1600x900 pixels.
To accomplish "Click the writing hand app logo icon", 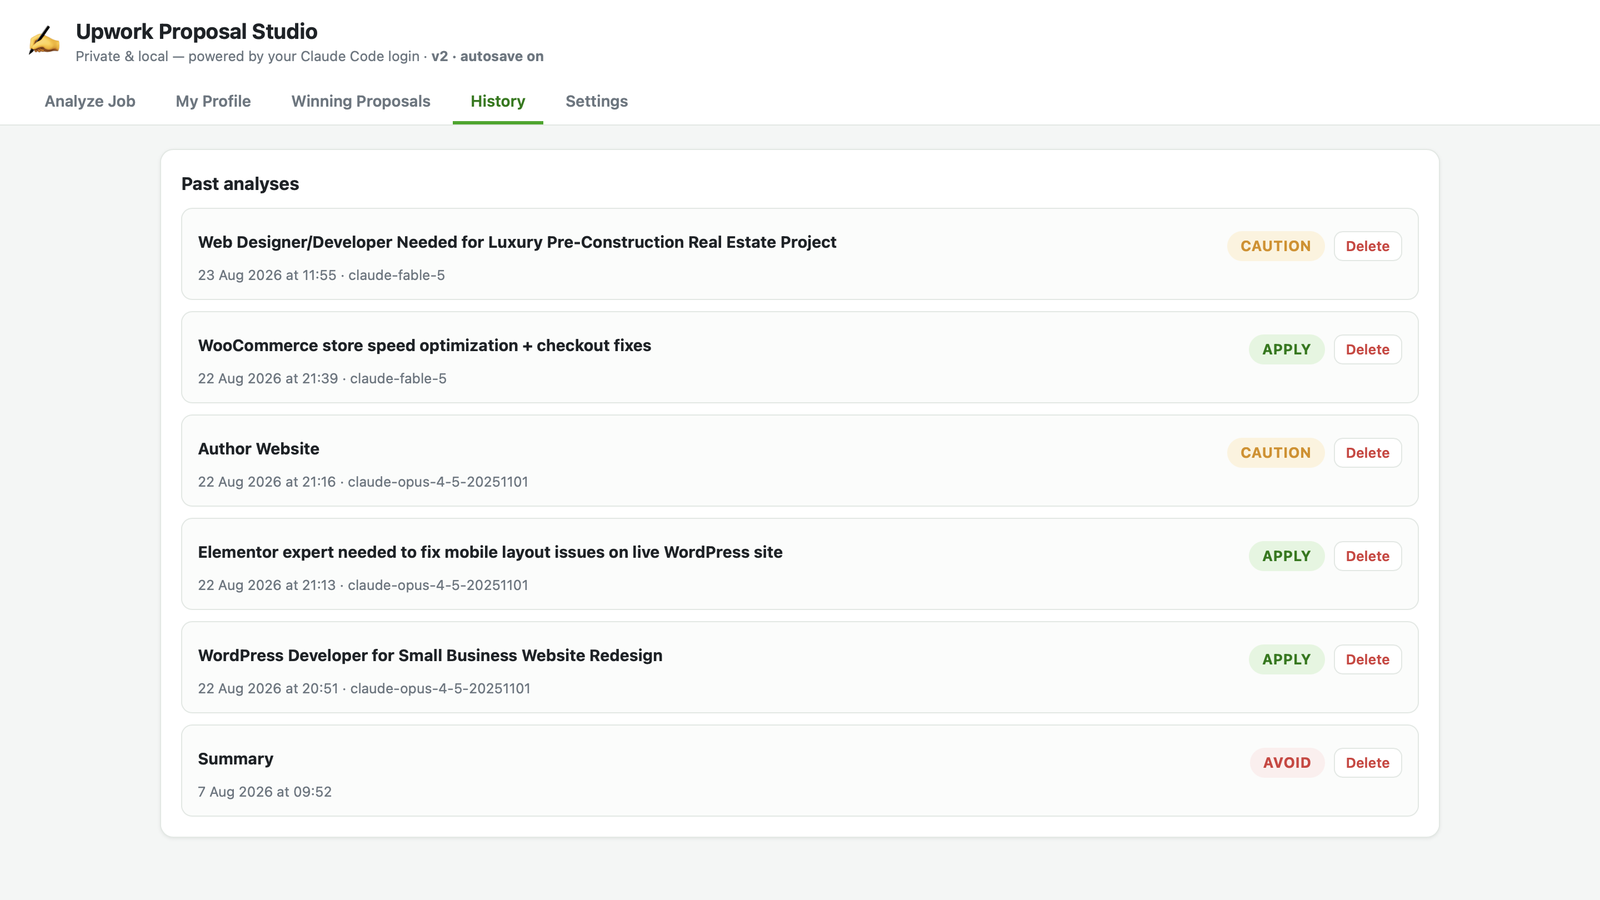I will pos(44,41).
